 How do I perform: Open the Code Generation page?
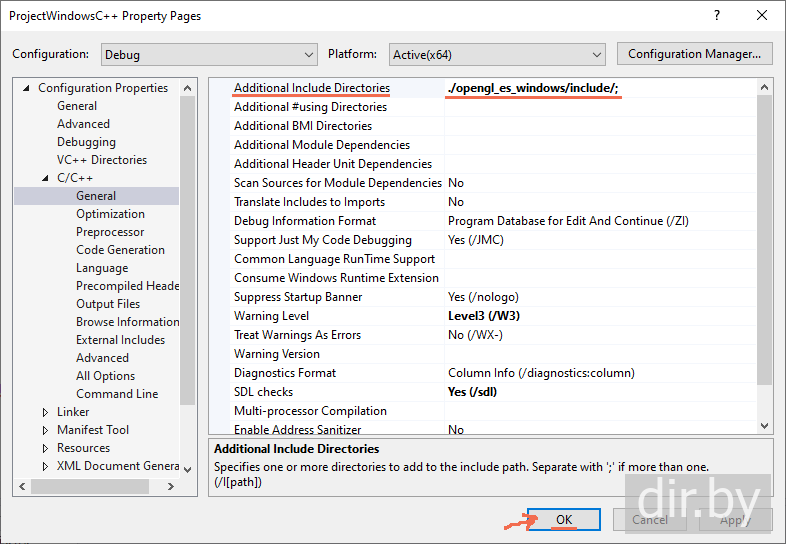(x=120, y=250)
